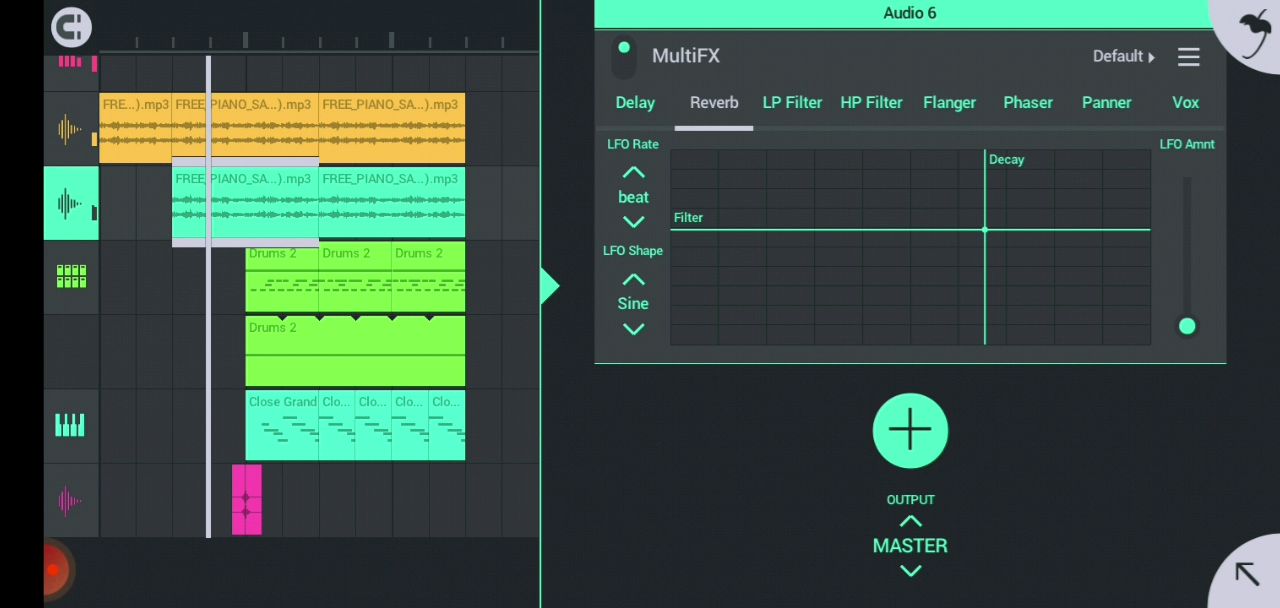1280x608 pixels.
Task: Switch to the Delay tab
Action: click(x=635, y=103)
